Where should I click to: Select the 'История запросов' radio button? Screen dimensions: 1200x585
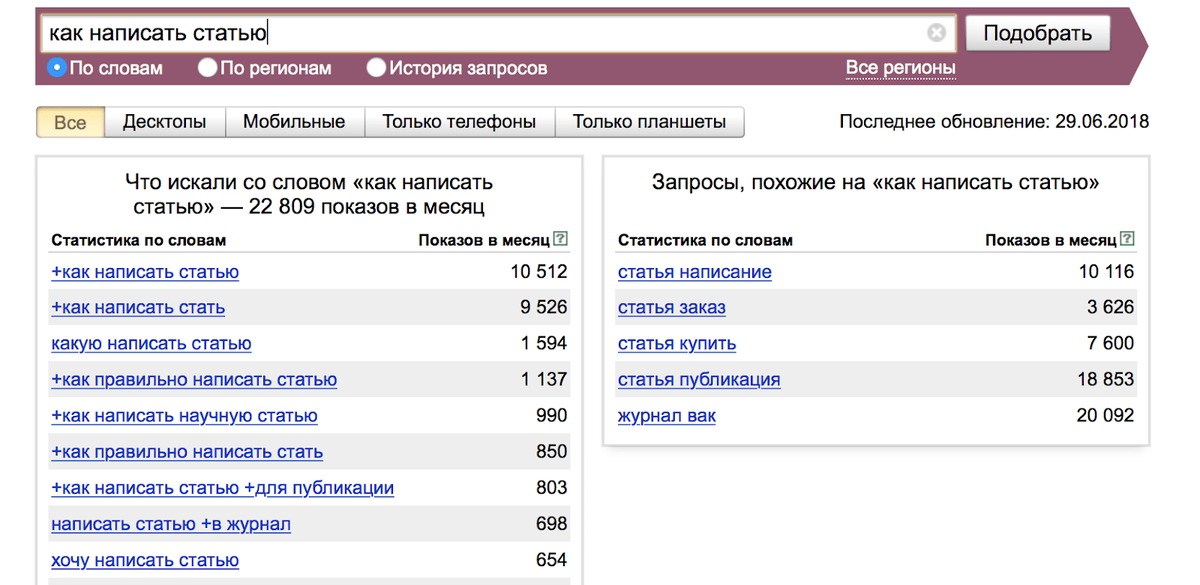pyautogui.click(x=376, y=68)
